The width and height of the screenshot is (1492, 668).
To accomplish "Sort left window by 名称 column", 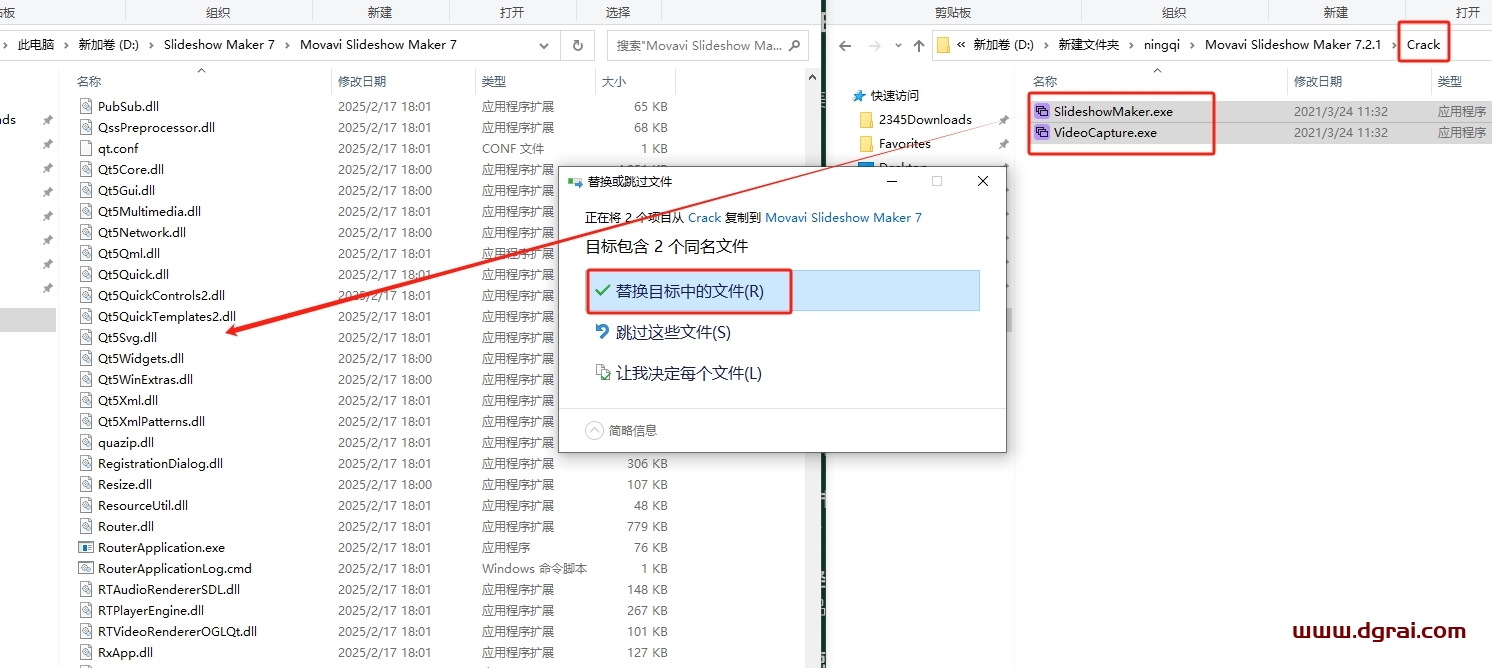I will (89, 81).
